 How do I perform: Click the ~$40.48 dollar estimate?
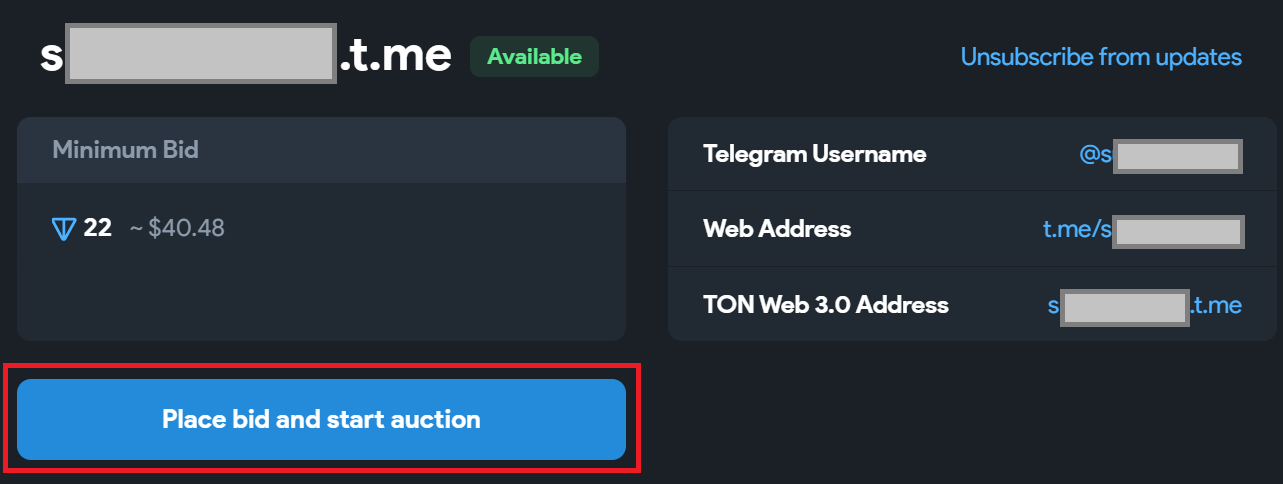coord(177,228)
